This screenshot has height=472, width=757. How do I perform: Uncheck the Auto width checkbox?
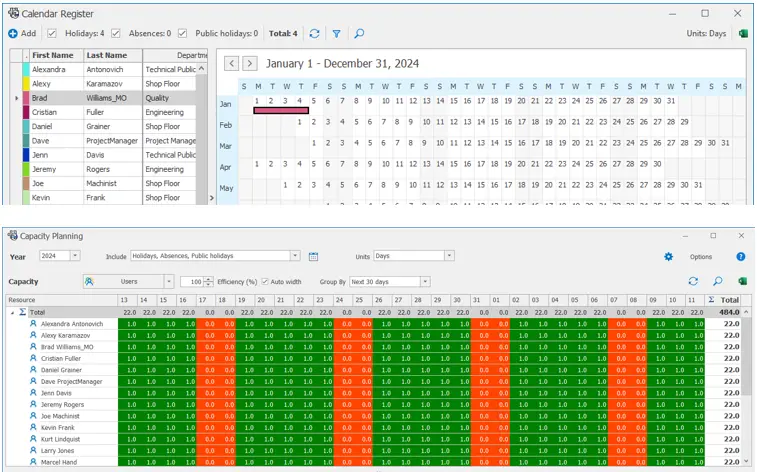[265, 282]
